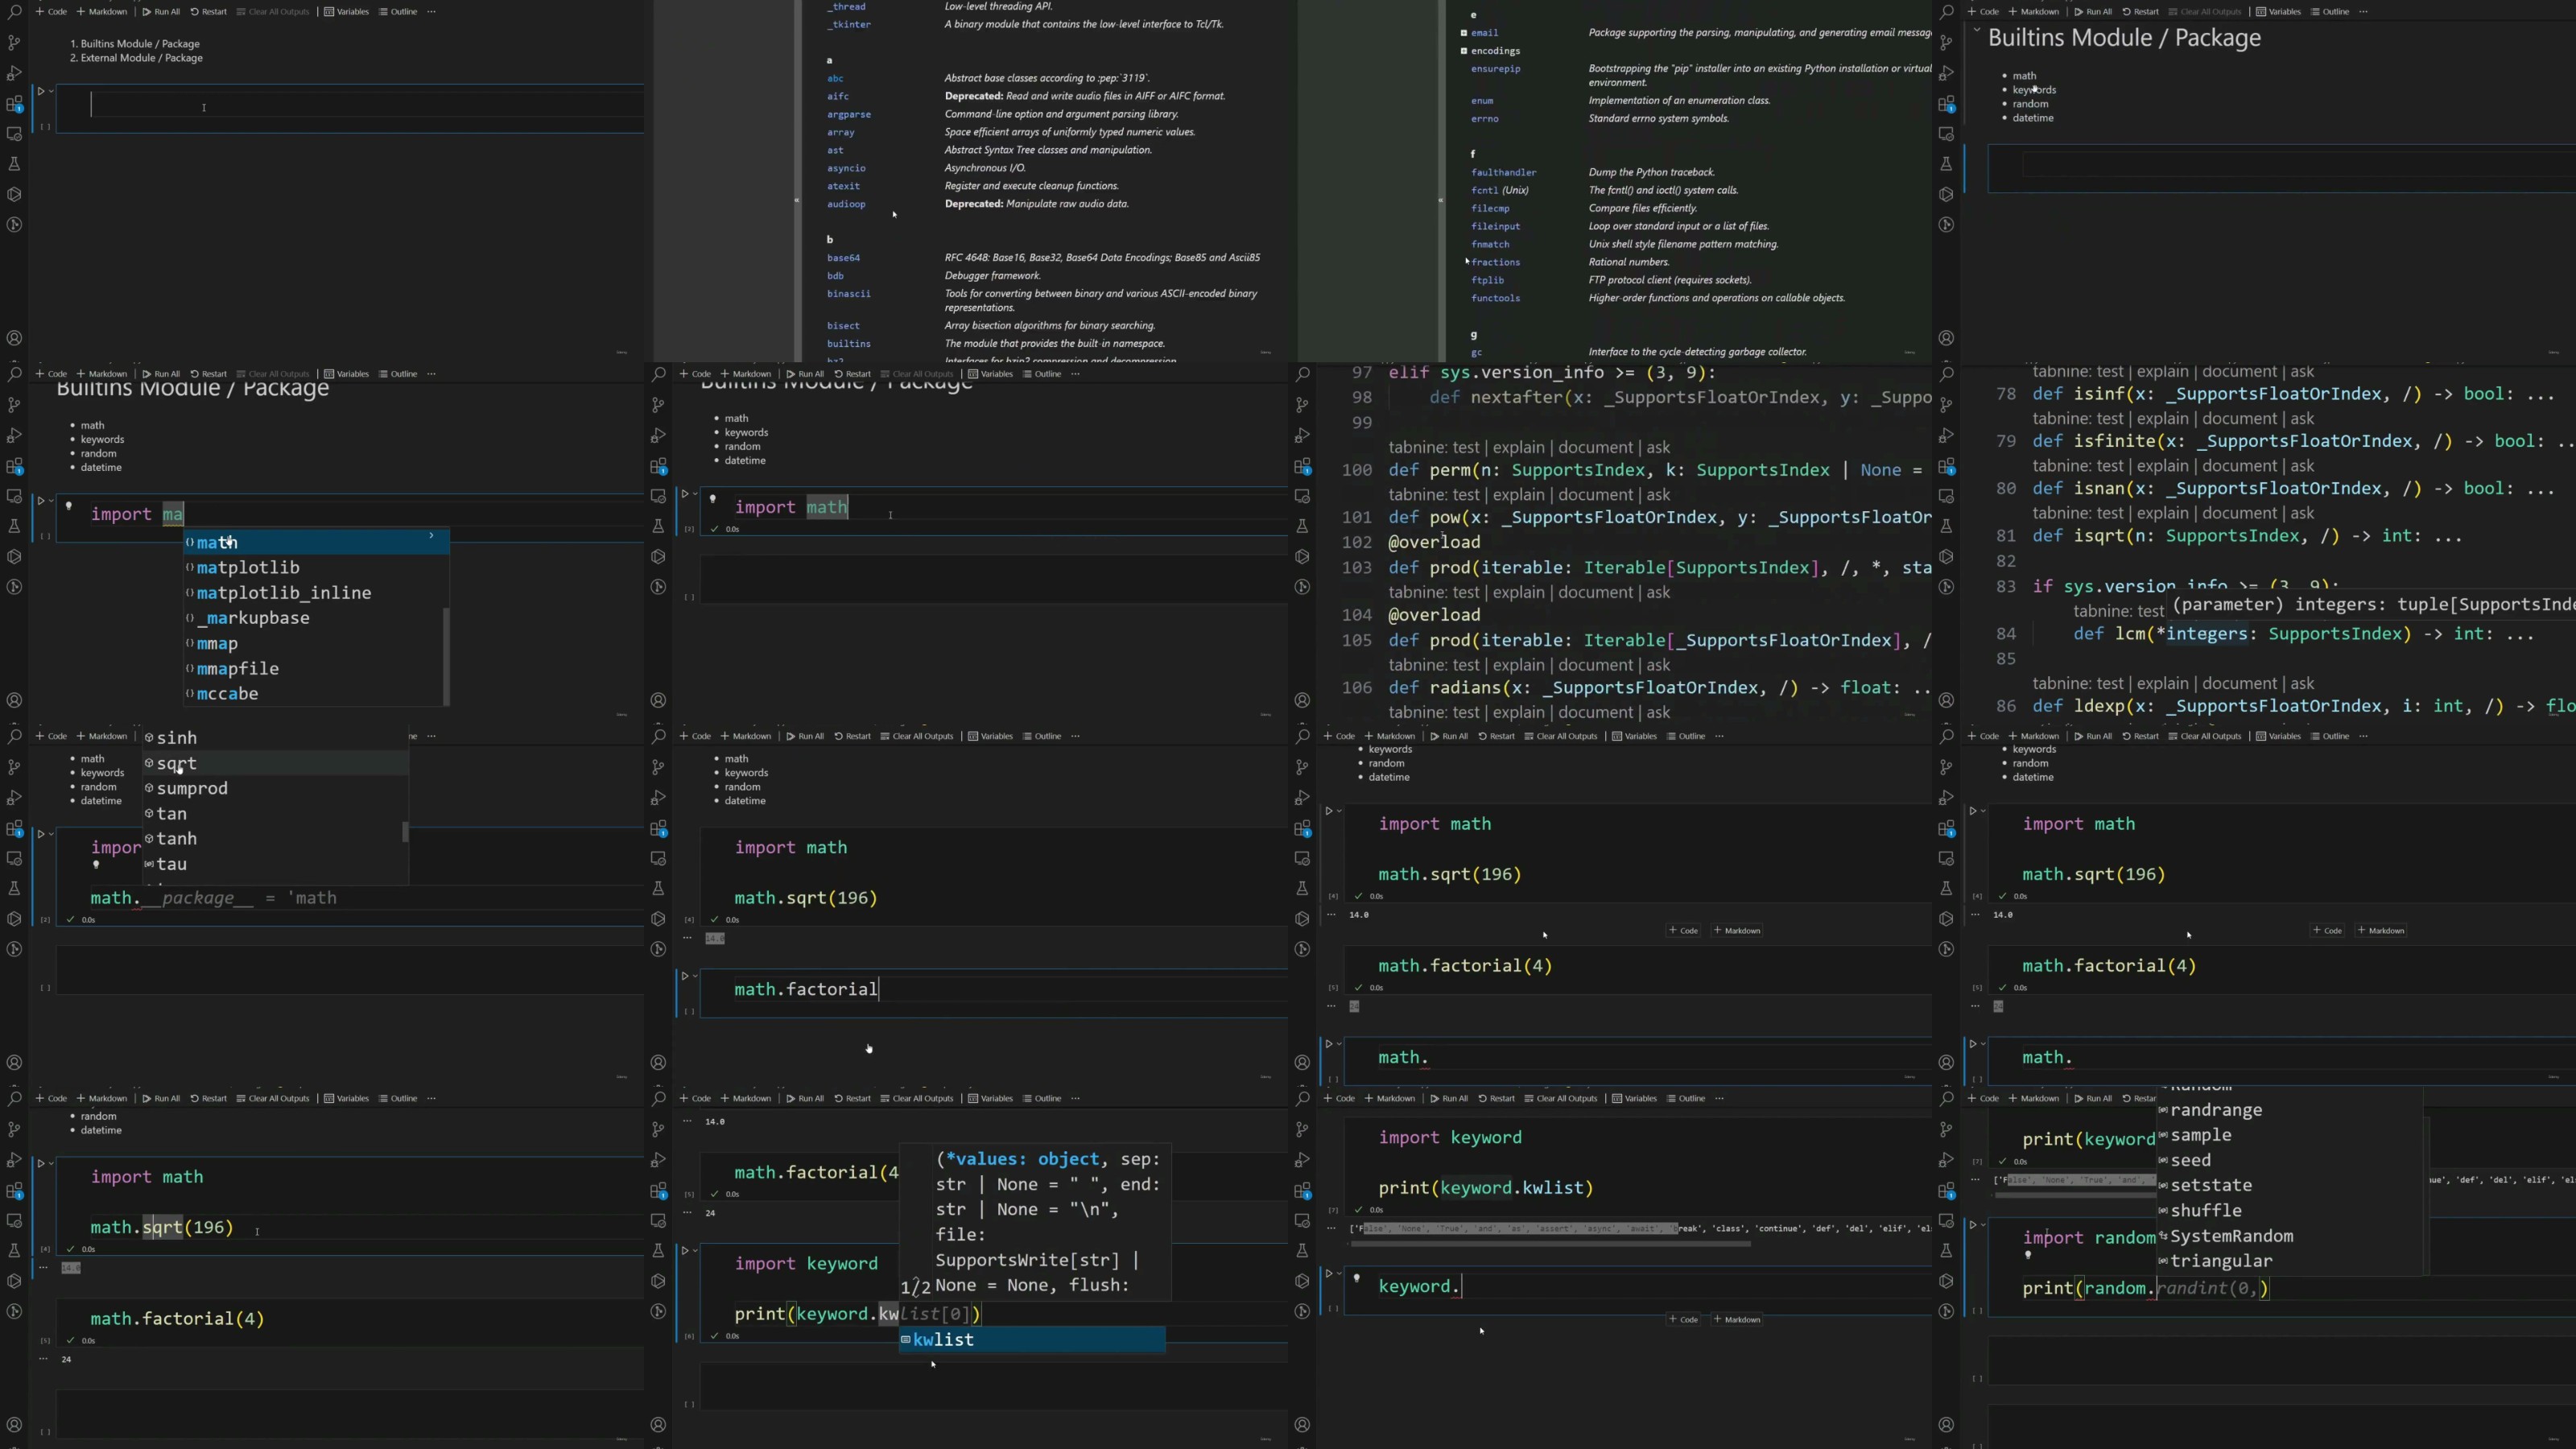Open Search beside the 'import random' notebook
This screenshot has width=2576, height=1449.
[1946, 1099]
